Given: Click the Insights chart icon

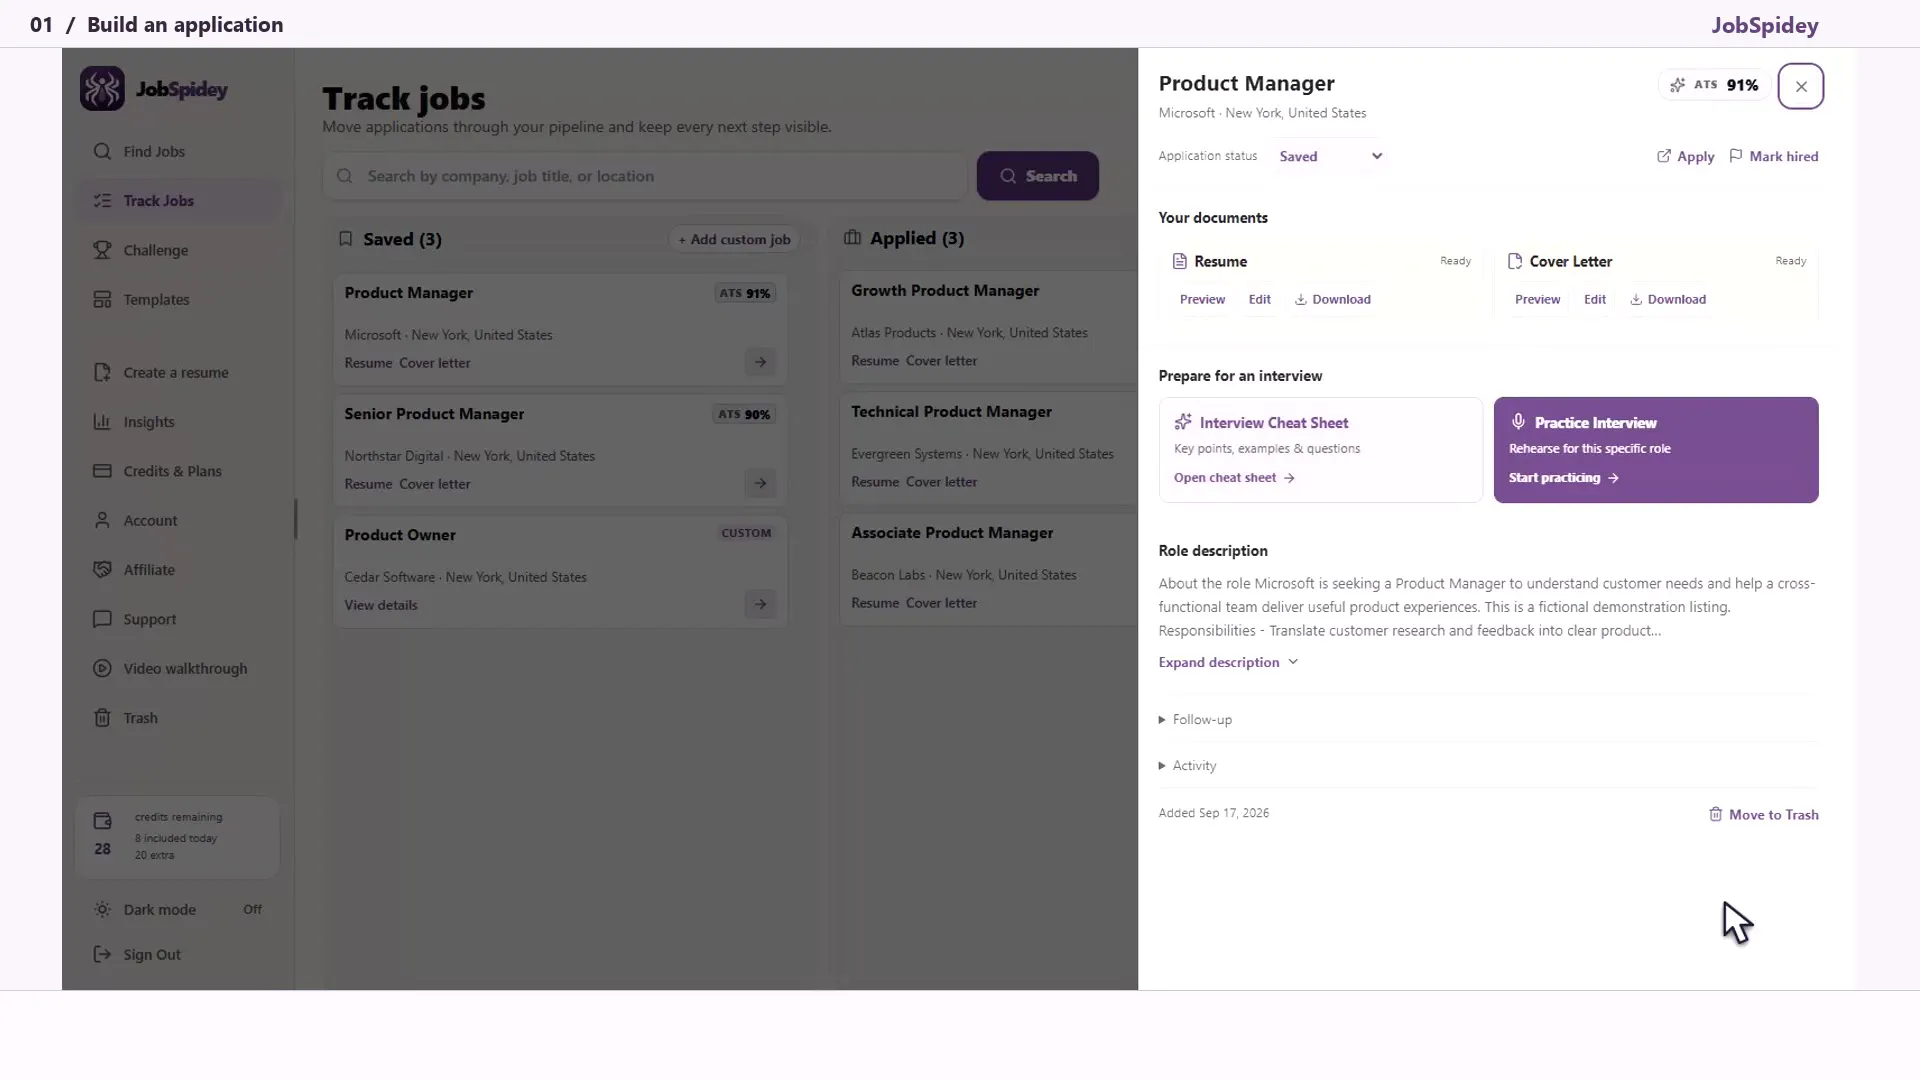Looking at the screenshot, I should pyautogui.click(x=102, y=422).
